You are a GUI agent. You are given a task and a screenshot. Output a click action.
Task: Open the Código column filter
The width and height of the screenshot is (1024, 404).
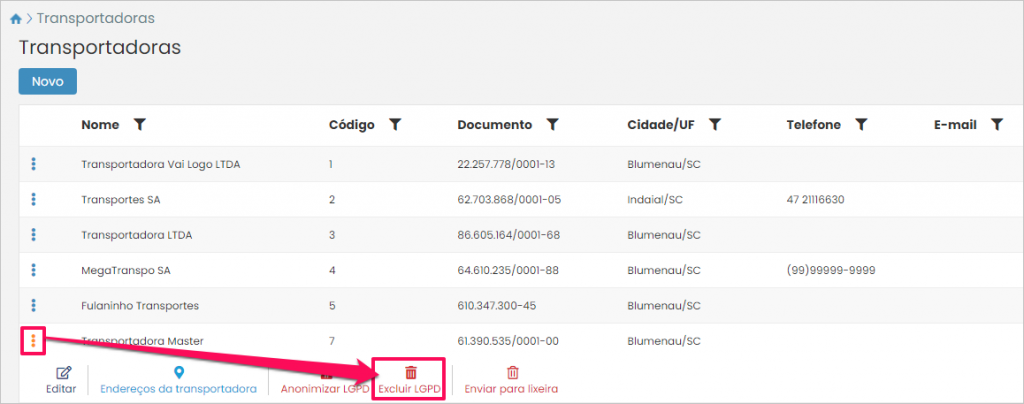click(x=395, y=125)
